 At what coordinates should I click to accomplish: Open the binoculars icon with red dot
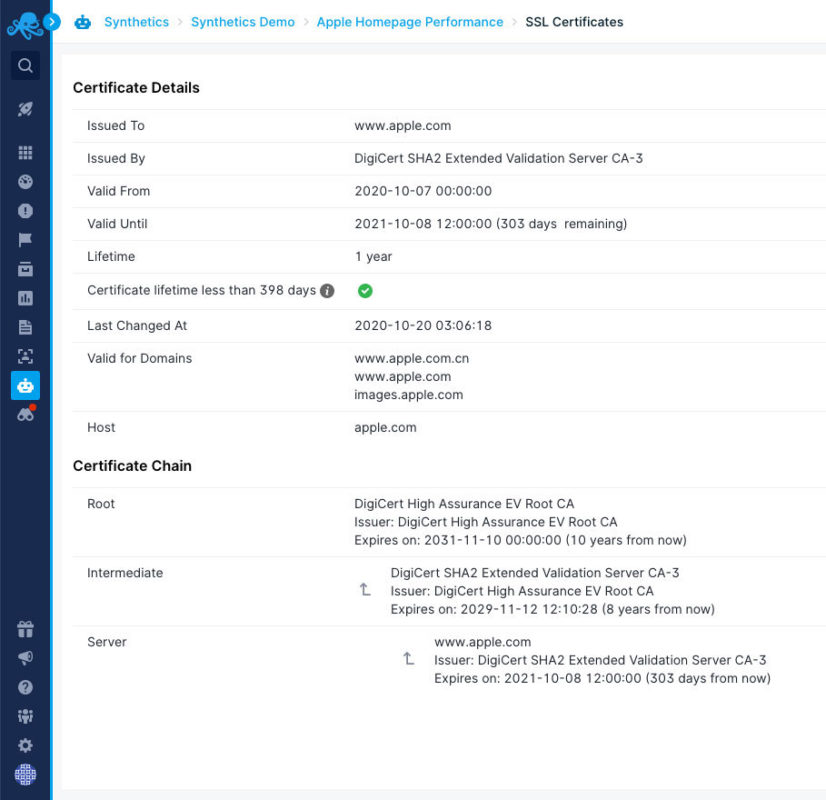point(26,414)
